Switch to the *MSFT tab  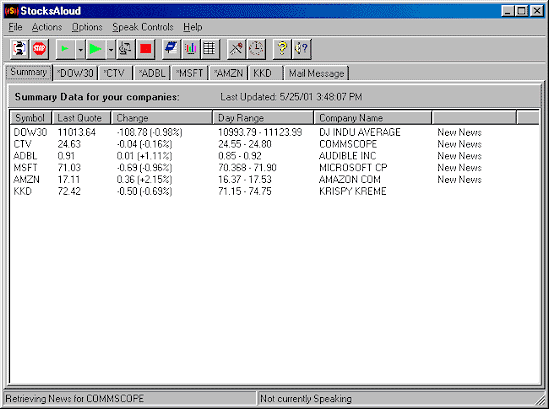click(190, 73)
